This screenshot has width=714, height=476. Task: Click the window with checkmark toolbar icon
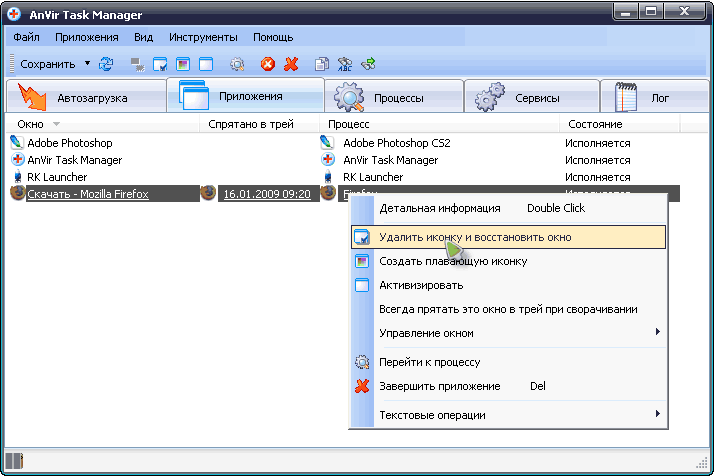click(x=160, y=64)
